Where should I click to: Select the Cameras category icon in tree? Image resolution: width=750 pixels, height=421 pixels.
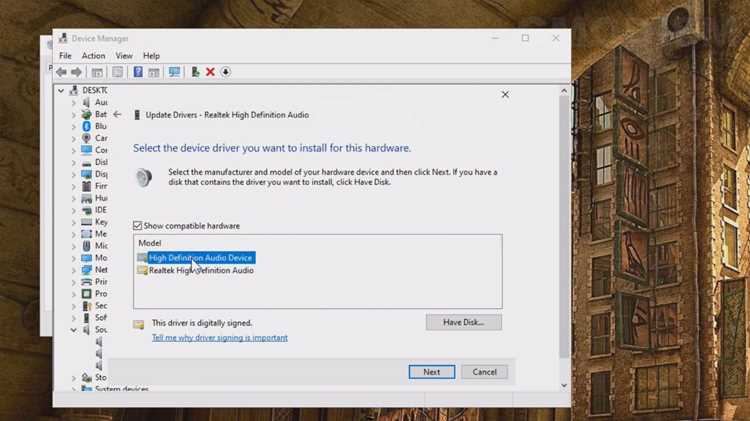point(87,138)
